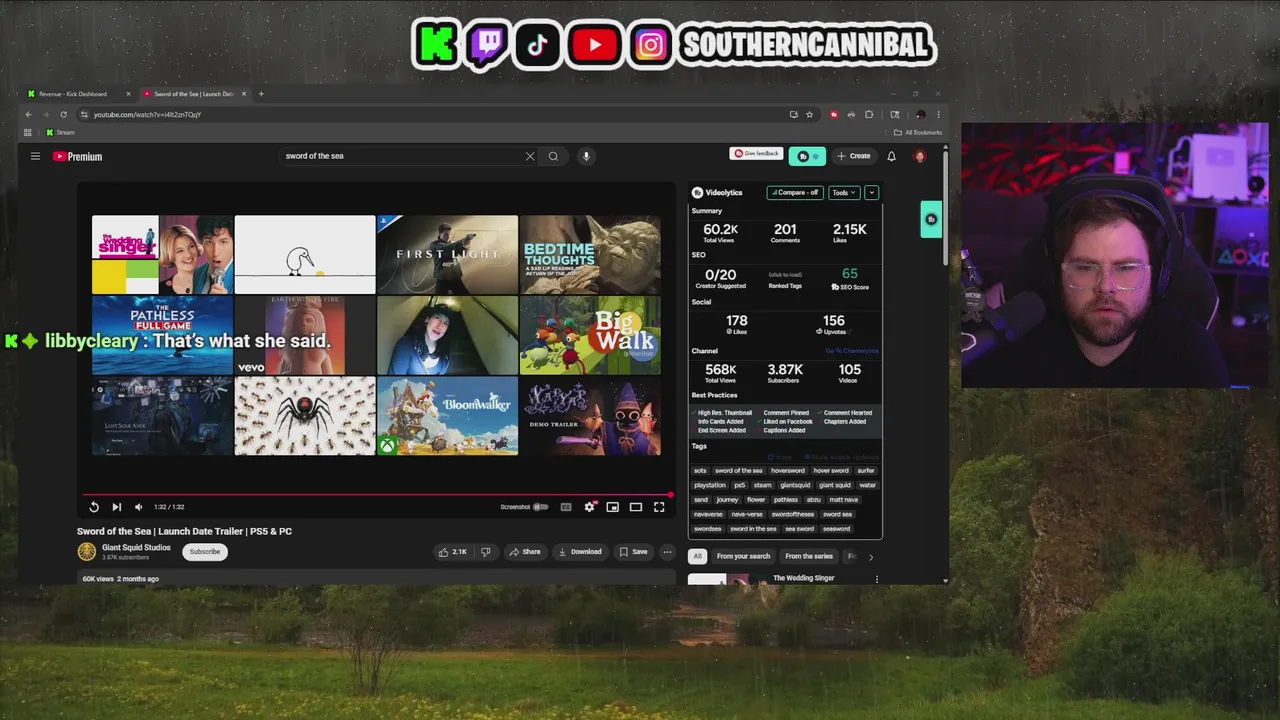Click the teal TubeBuddy header button
The height and width of the screenshot is (720, 1280).
tap(807, 156)
